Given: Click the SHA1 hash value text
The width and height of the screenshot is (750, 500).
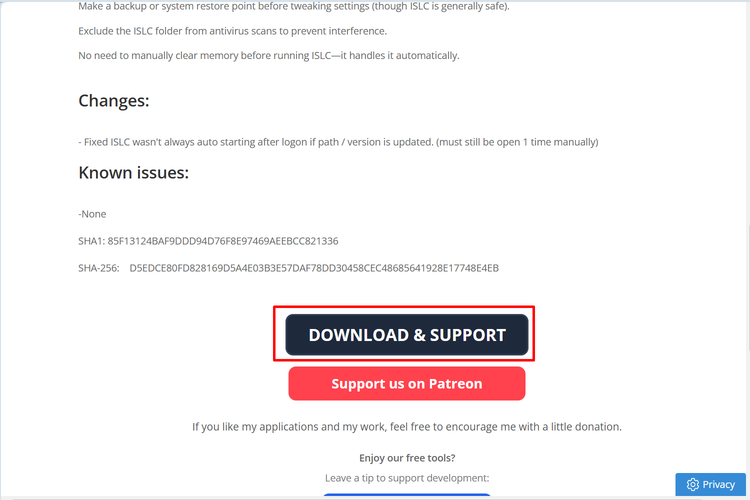Looking at the screenshot, I should pos(222,241).
